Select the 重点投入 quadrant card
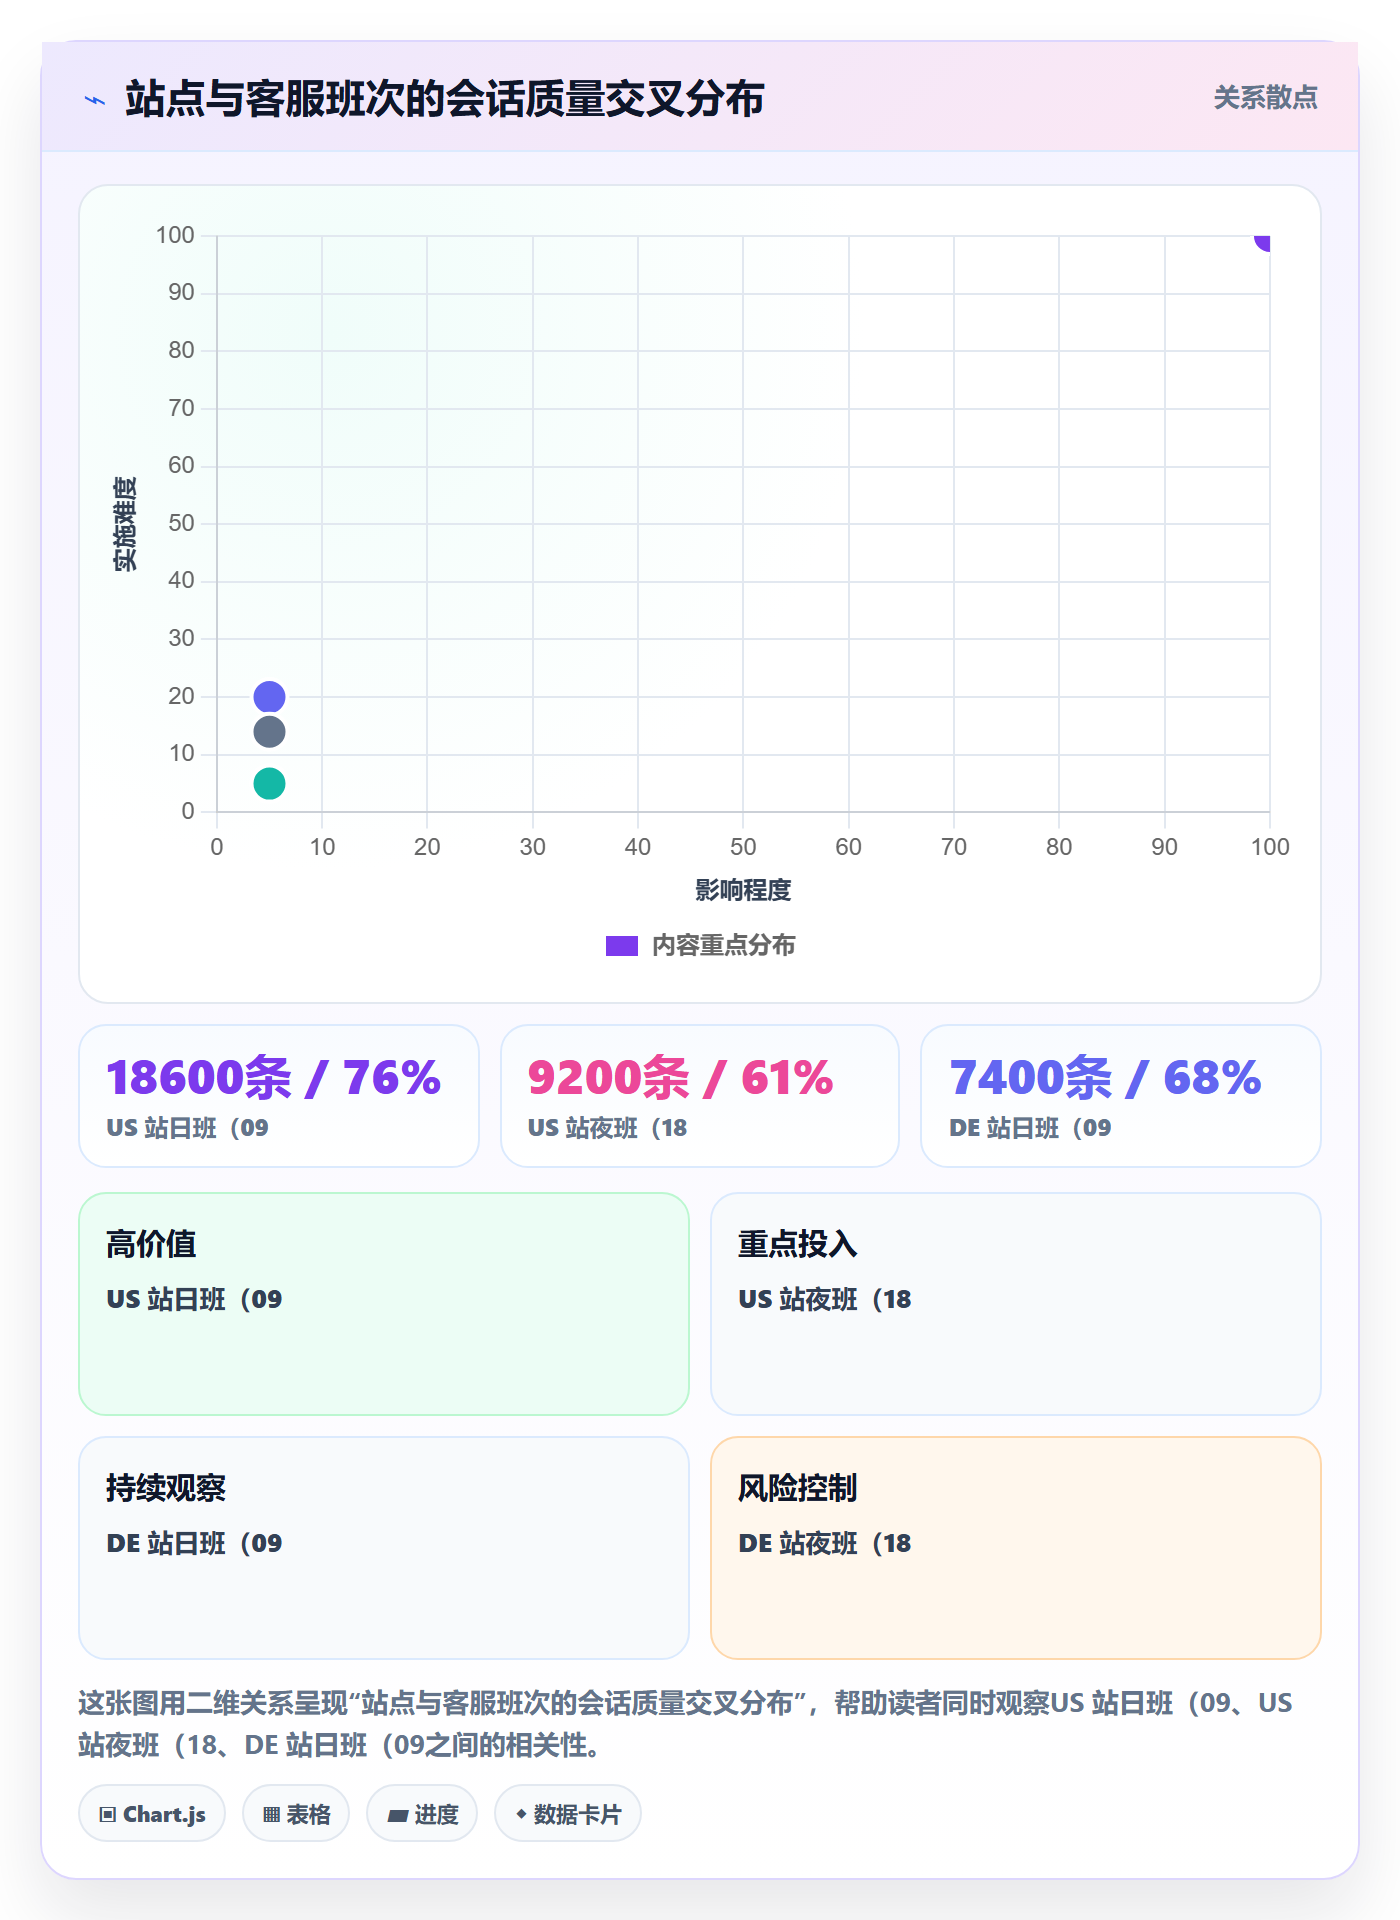Screen dimensions: 1400x1920 click(x=1016, y=1303)
